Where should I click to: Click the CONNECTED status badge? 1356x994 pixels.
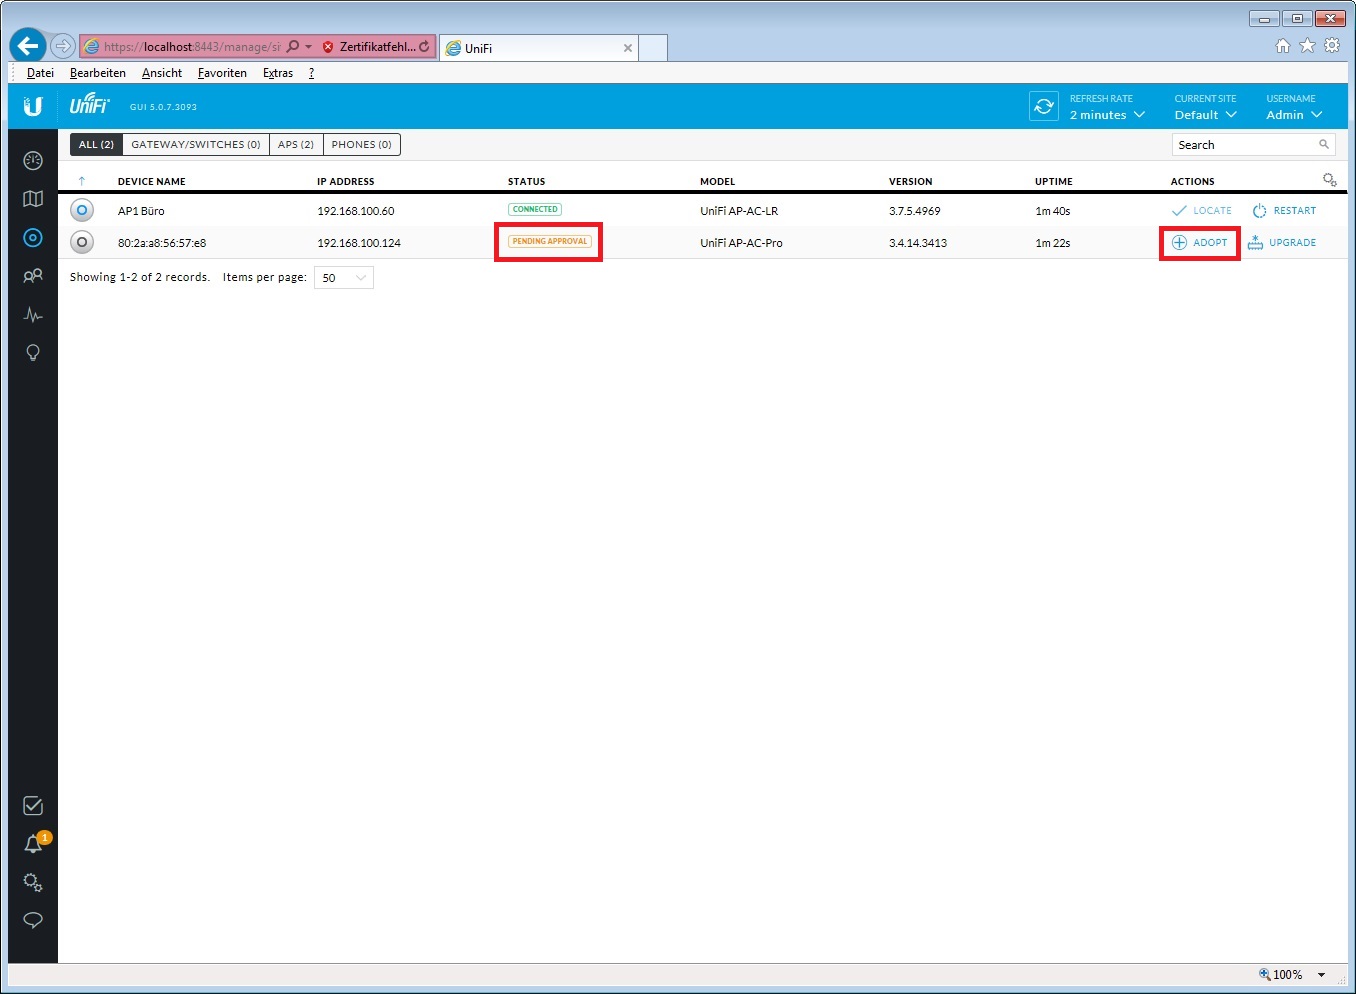[x=535, y=209]
